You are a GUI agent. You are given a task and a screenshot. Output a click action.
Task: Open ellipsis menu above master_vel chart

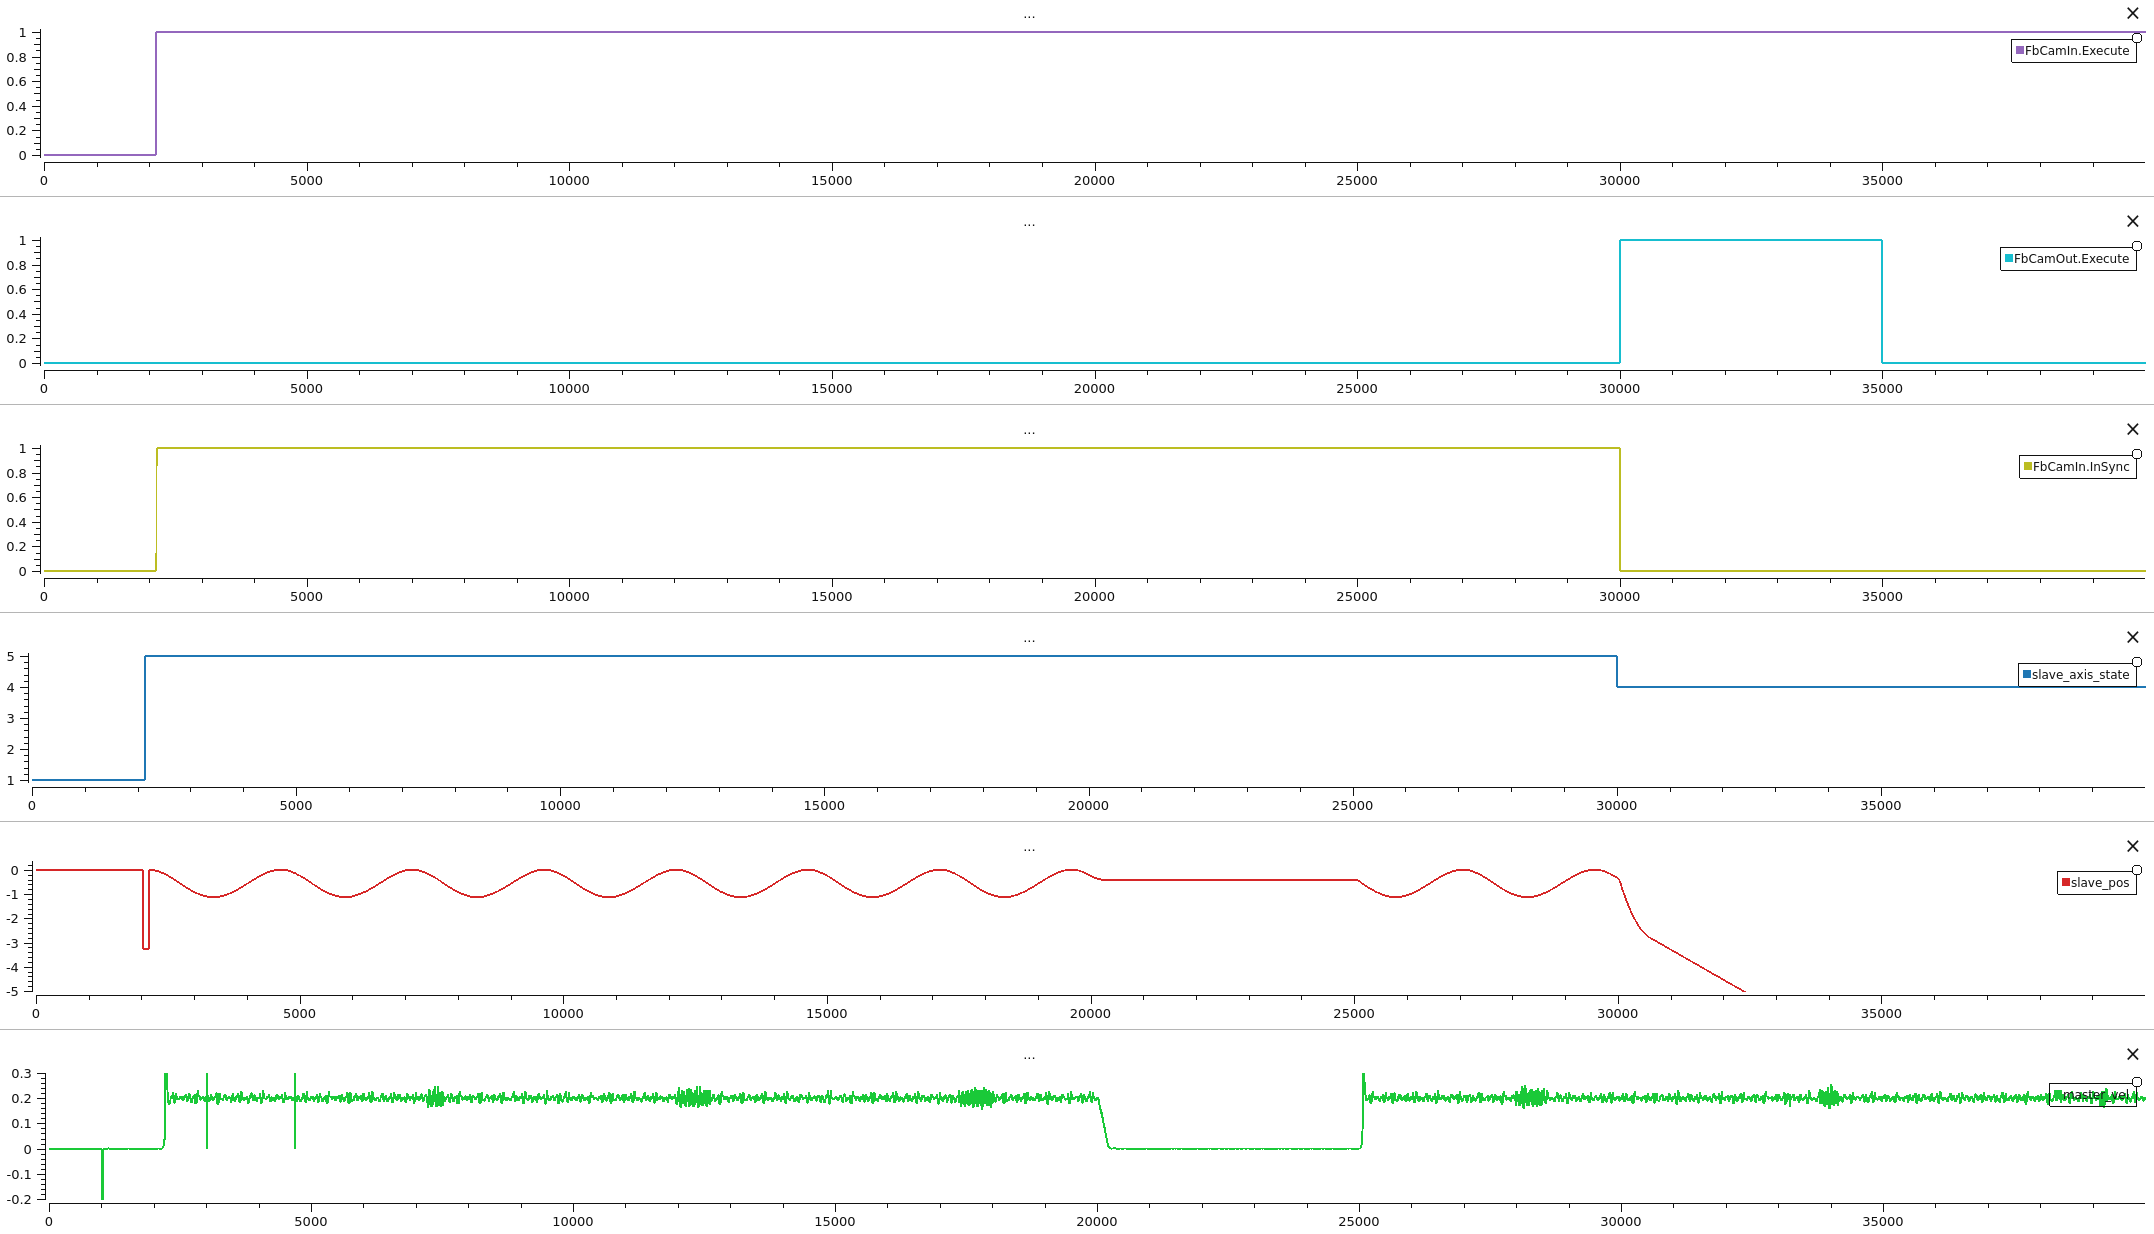tap(1029, 1057)
